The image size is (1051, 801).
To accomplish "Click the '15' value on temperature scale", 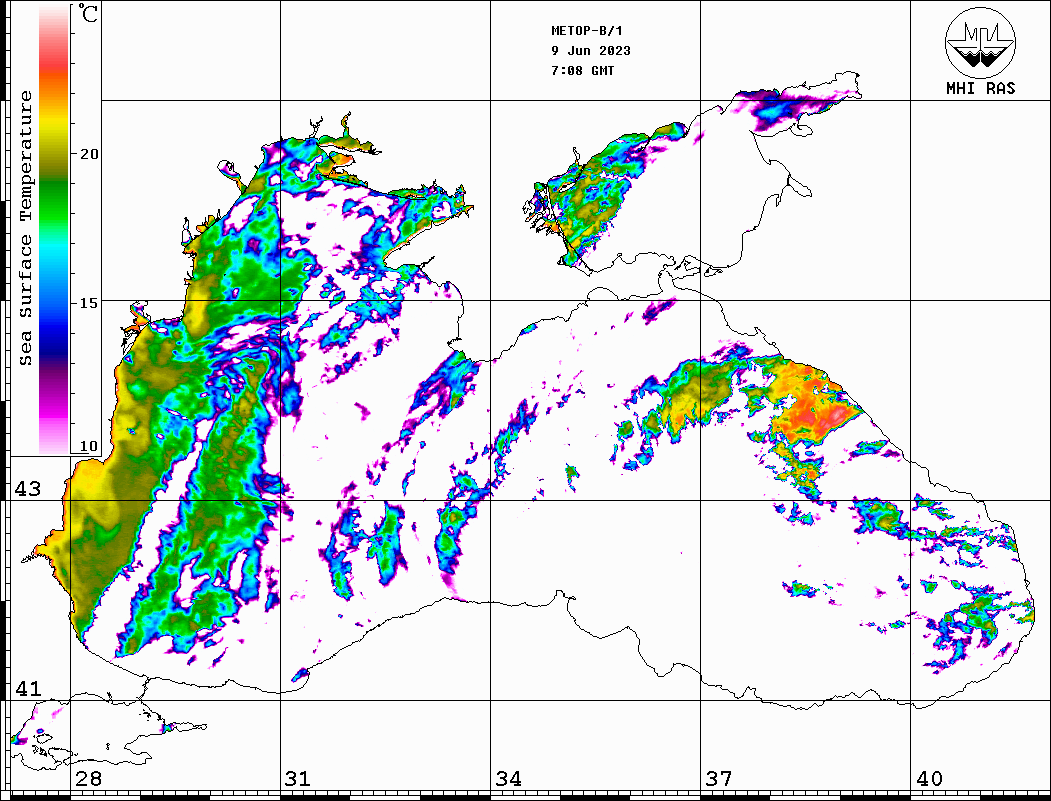I will pos(89,303).
